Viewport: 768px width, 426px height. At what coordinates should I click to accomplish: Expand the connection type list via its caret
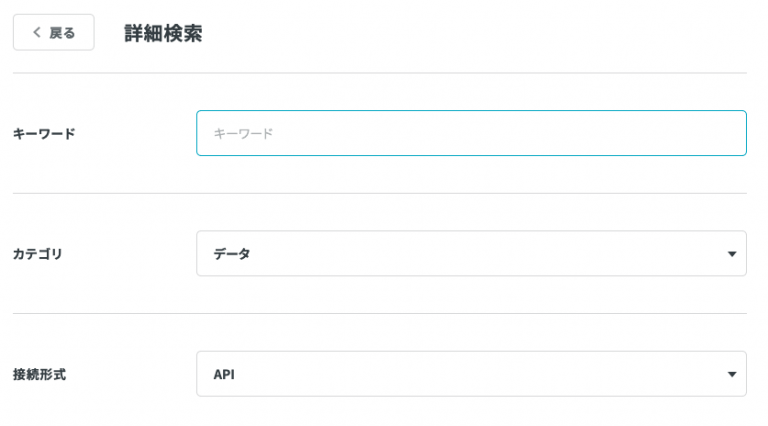pyautogui.click(x=732, y=375)
